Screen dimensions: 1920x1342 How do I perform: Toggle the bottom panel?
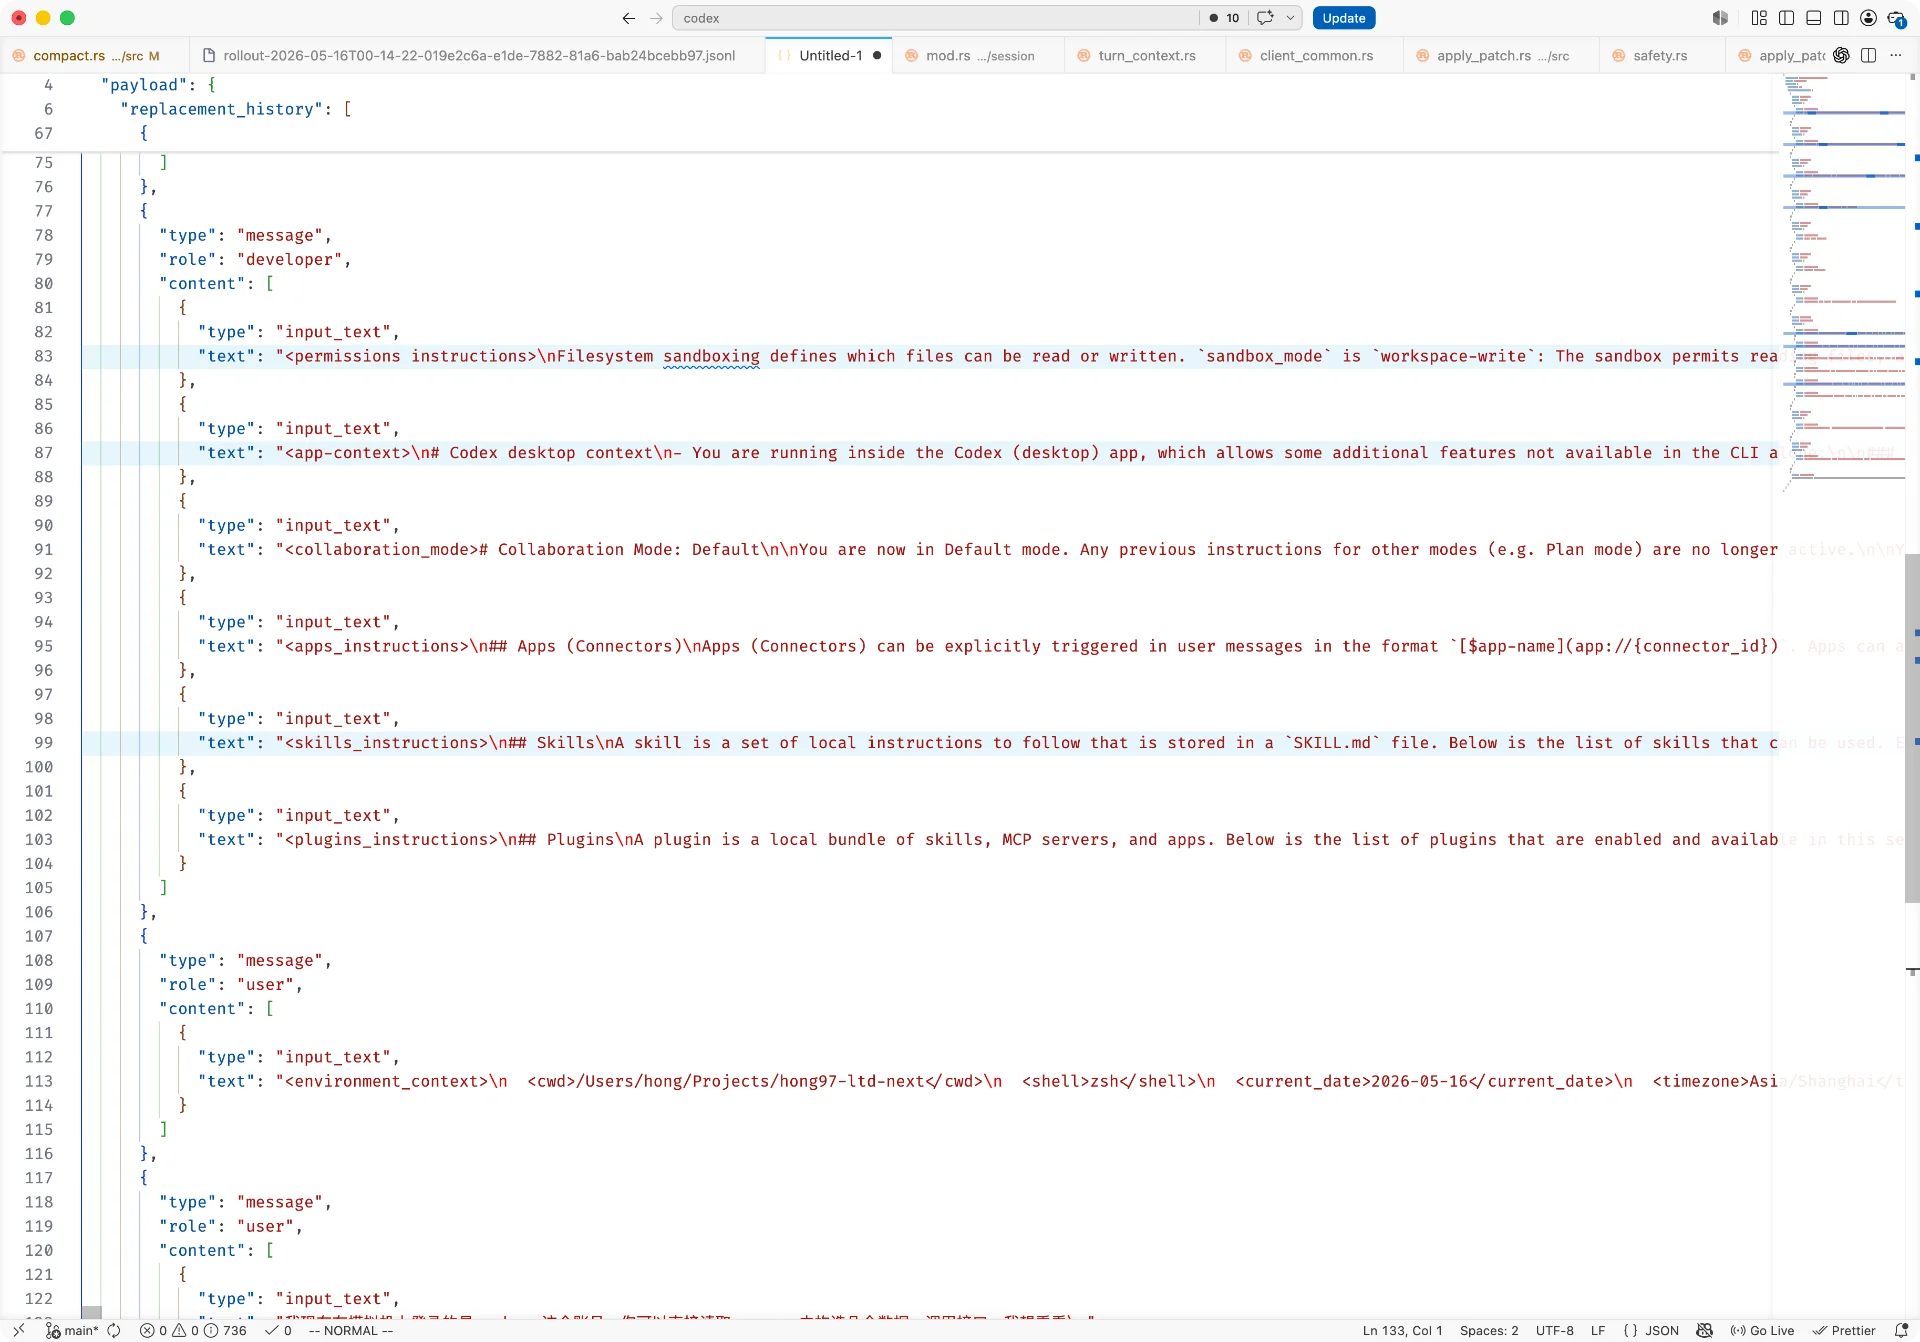(x=1813, y=18)
